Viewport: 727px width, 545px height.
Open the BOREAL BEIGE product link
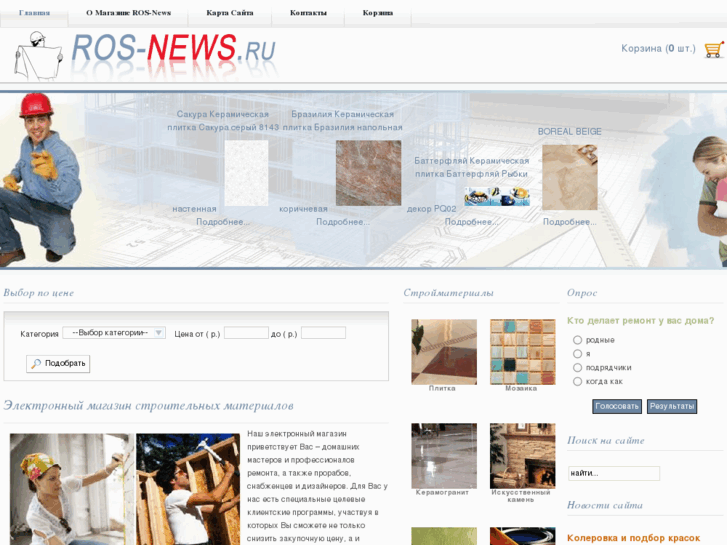coord(569,132)
